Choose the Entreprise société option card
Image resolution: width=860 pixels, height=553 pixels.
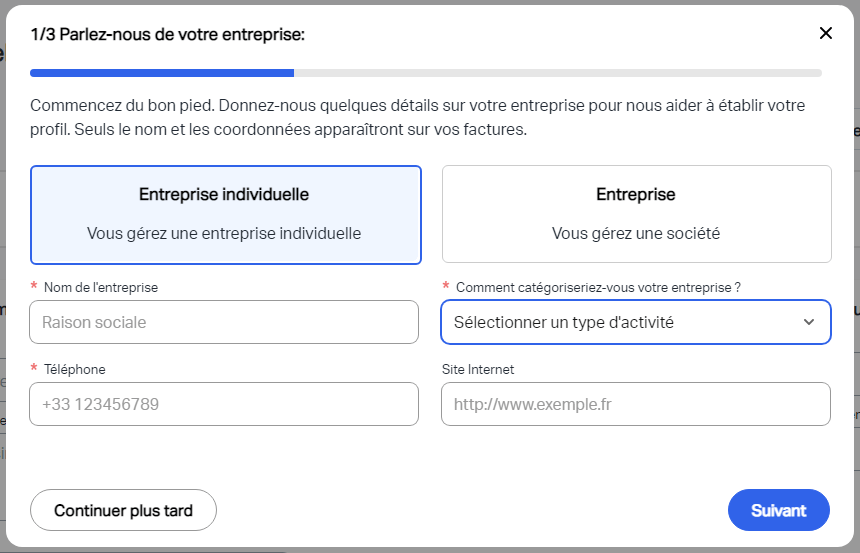pyautogui.click(x=637, y=214)
